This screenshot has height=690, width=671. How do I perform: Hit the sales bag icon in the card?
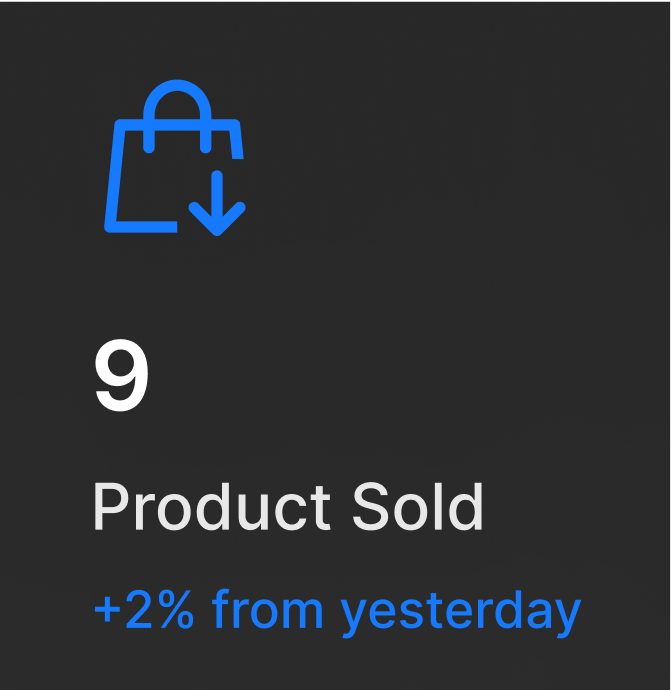pos(174,158)
